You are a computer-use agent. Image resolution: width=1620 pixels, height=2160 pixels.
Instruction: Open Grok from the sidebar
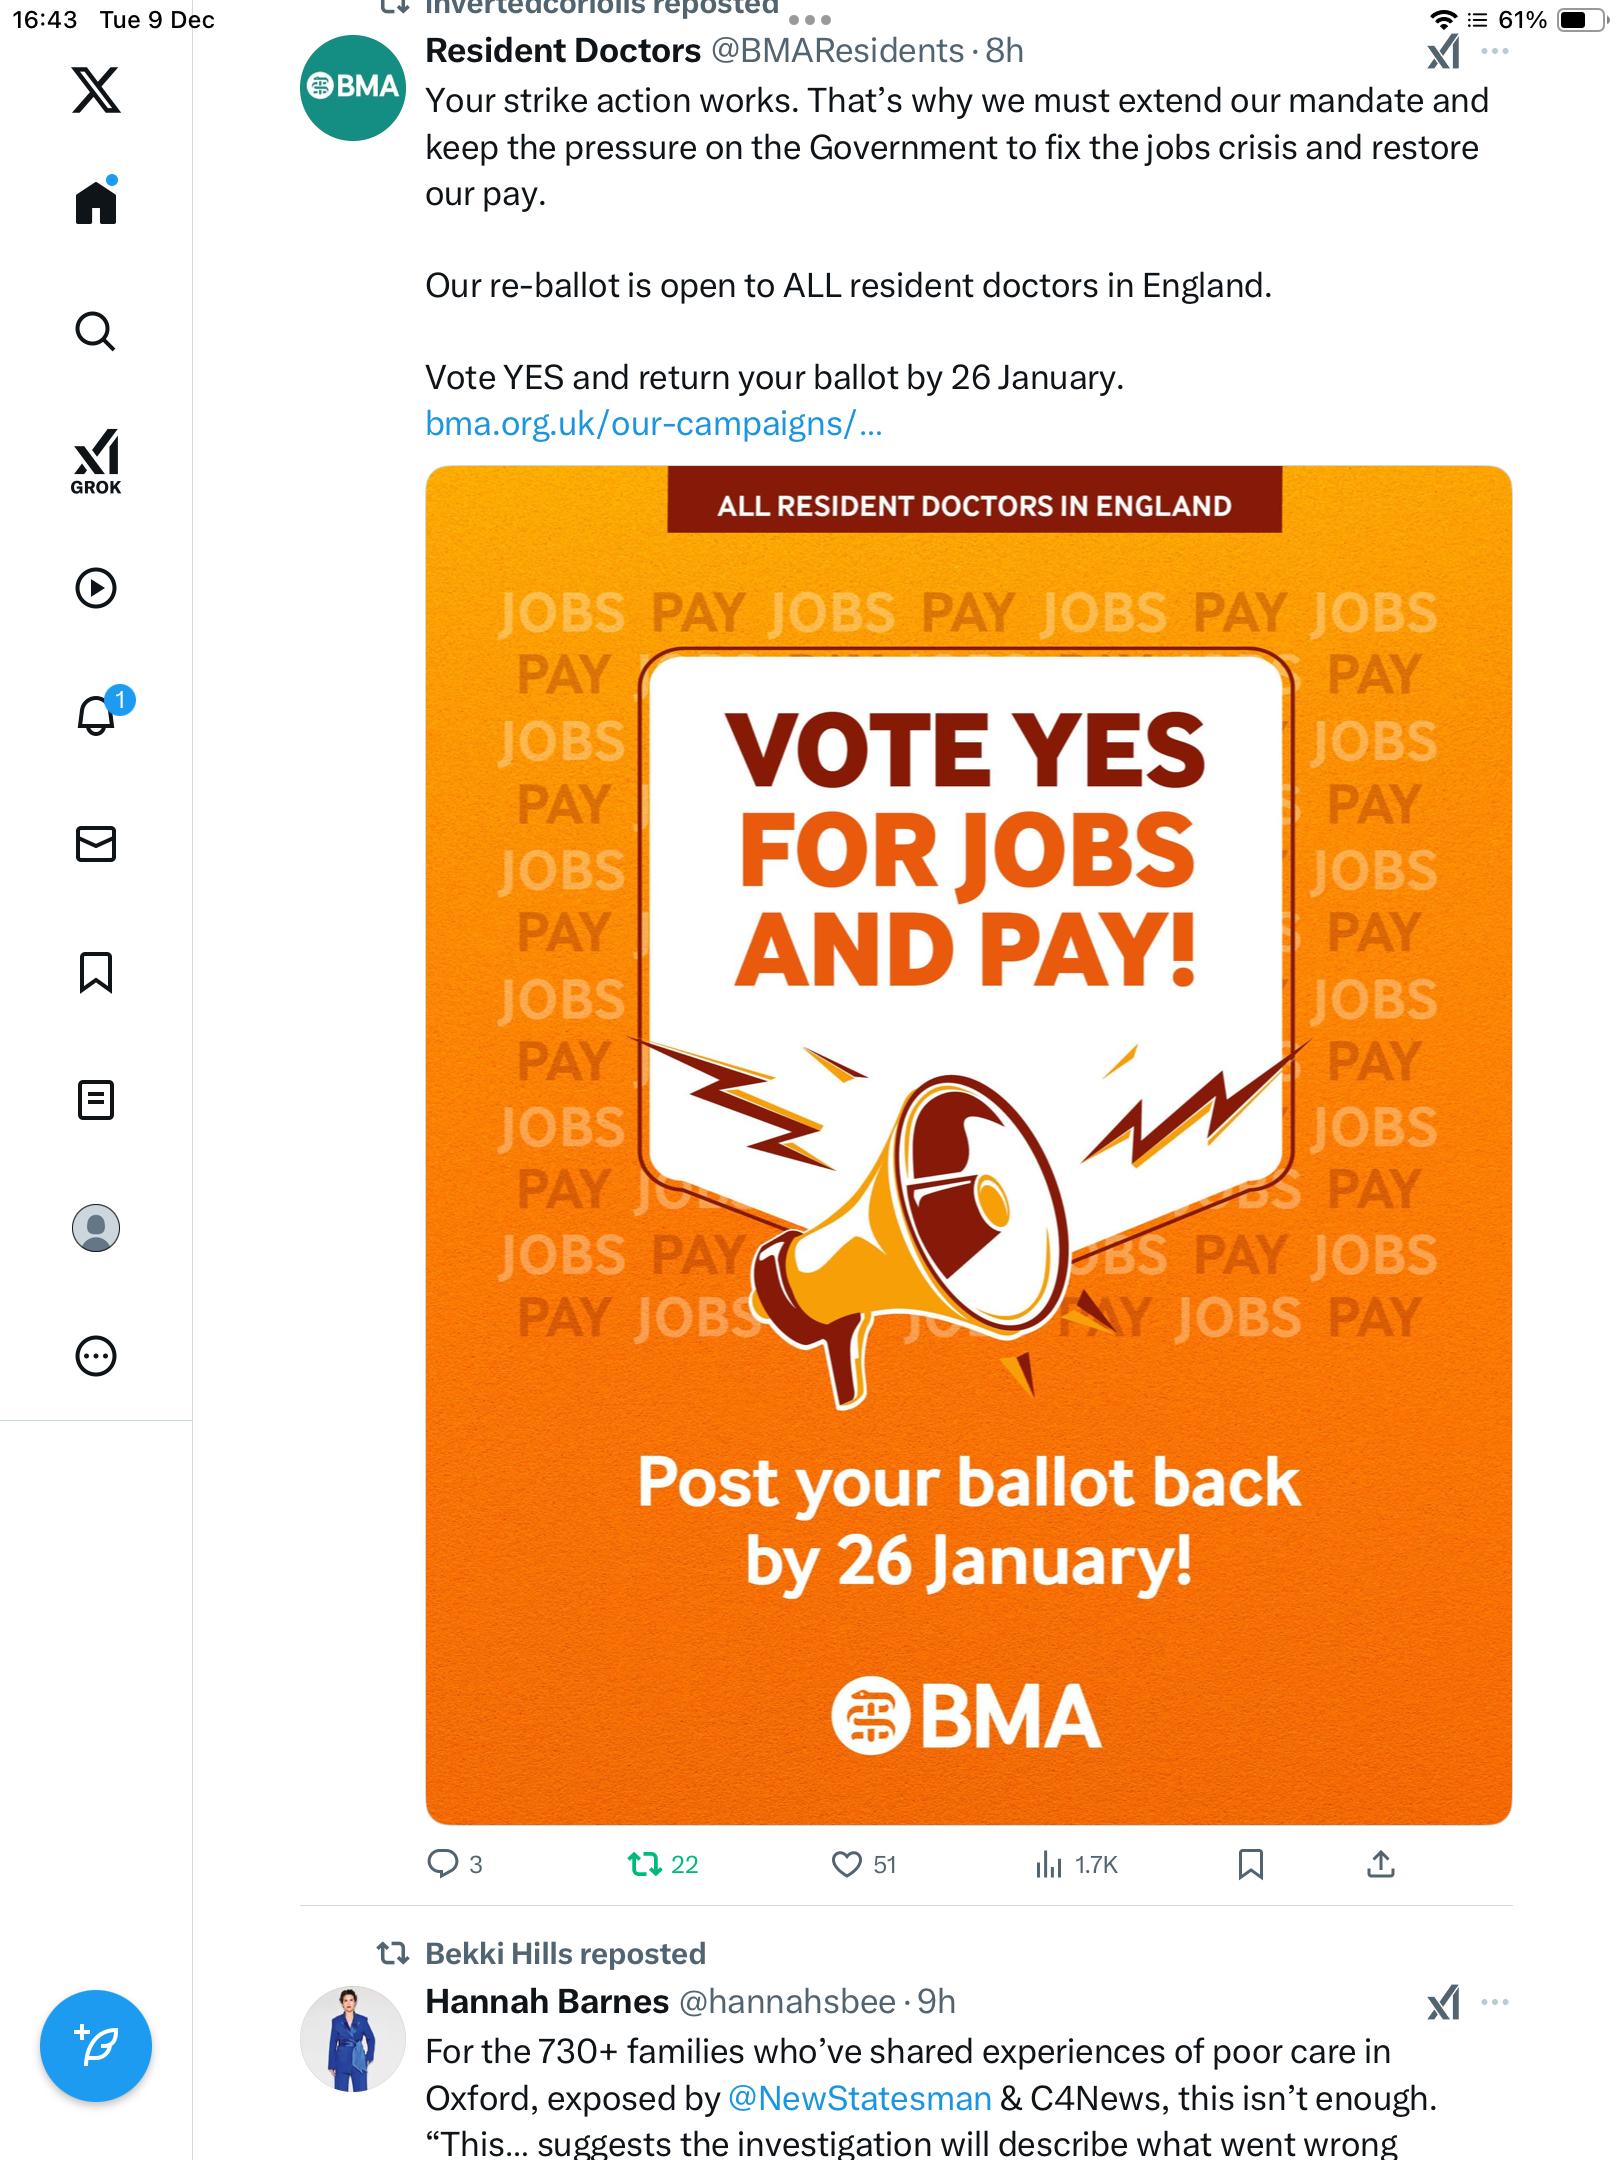pos(96,461)
